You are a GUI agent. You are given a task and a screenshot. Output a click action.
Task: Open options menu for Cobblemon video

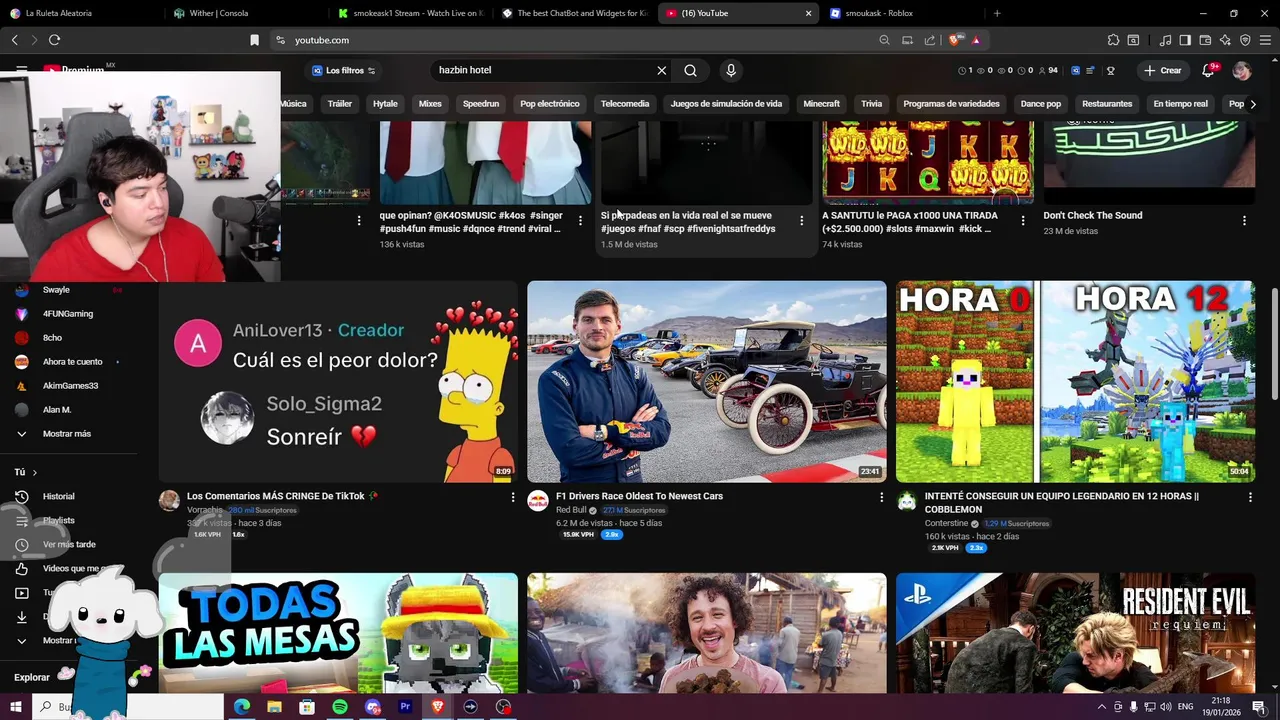(1250, 497)
